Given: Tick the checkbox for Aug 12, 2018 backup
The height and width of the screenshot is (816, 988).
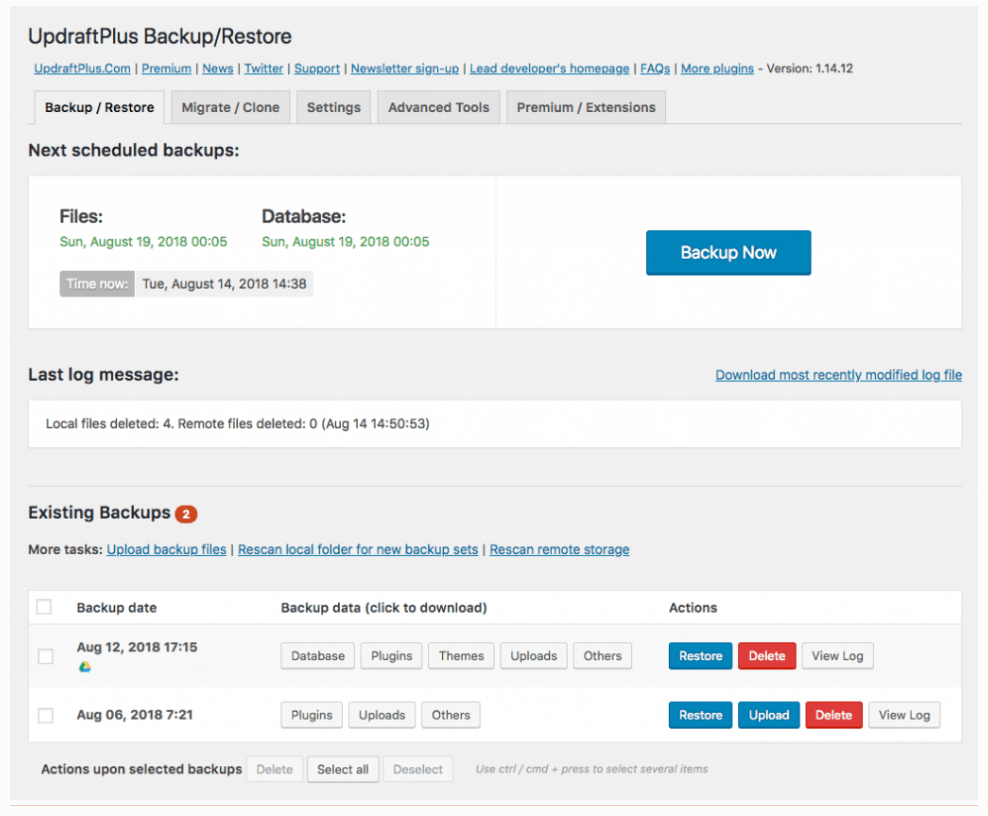Looking at the screenshot, I should pos(45,657).
